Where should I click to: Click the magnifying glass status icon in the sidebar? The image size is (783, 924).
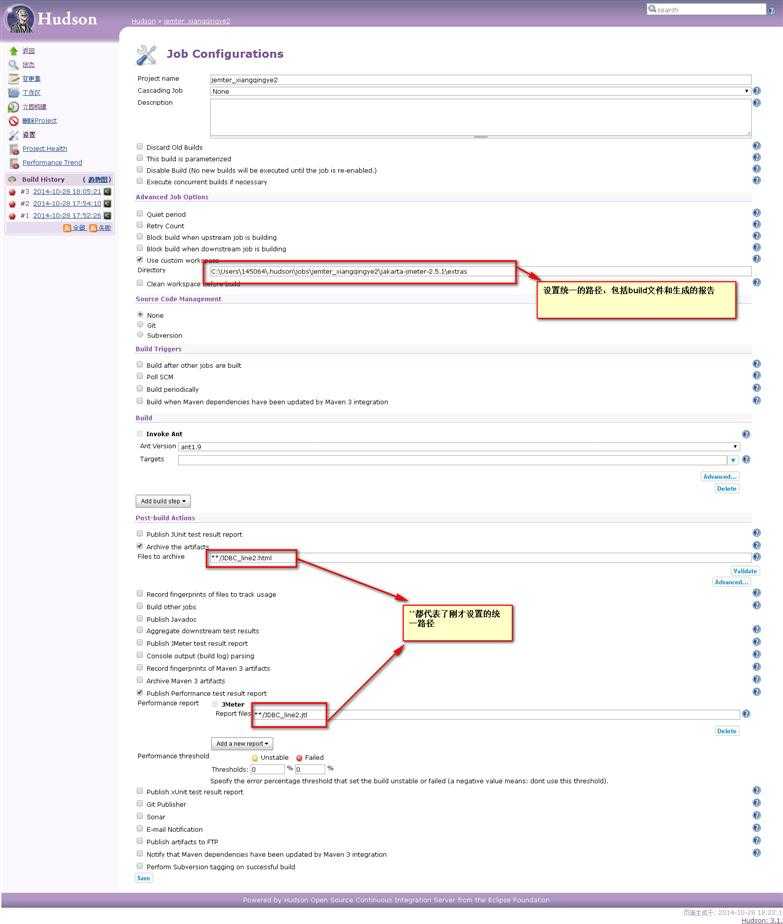pos(14,64)
